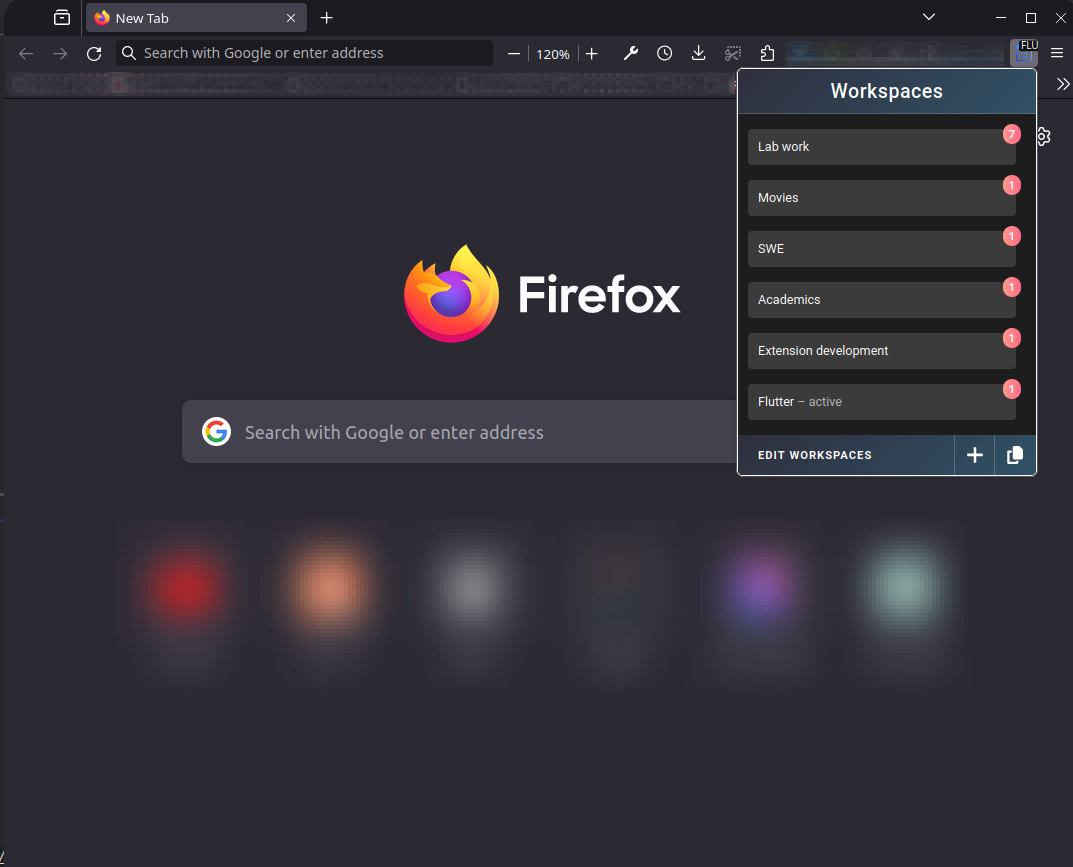Open a new tab with plus button
Screen dimensions: 1073x867
click(326, 18)
